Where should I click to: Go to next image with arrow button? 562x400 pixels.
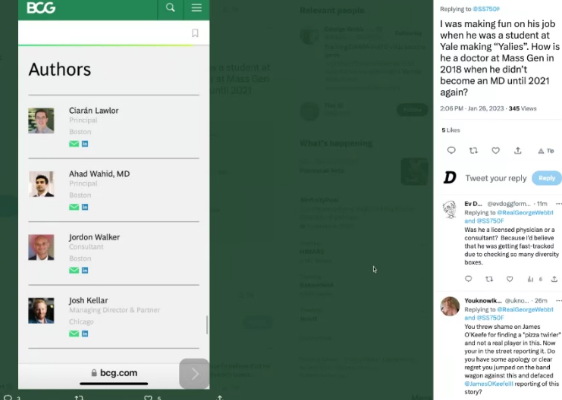[x=194, y=374]
